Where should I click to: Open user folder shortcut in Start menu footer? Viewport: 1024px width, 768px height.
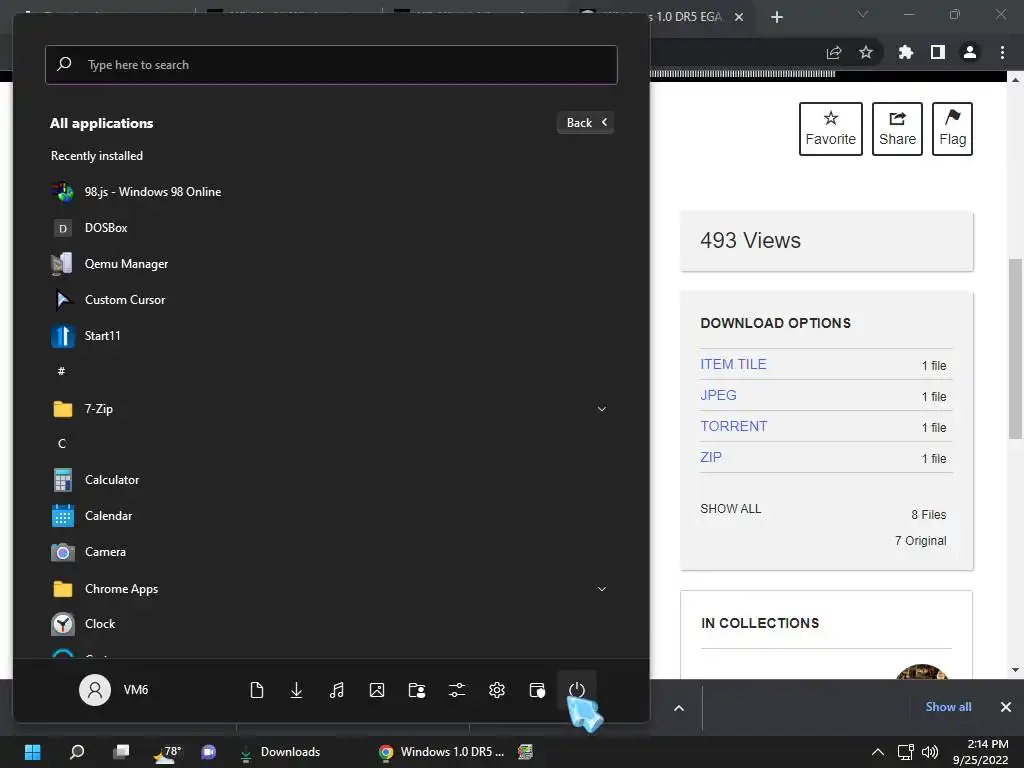(417, 690)
